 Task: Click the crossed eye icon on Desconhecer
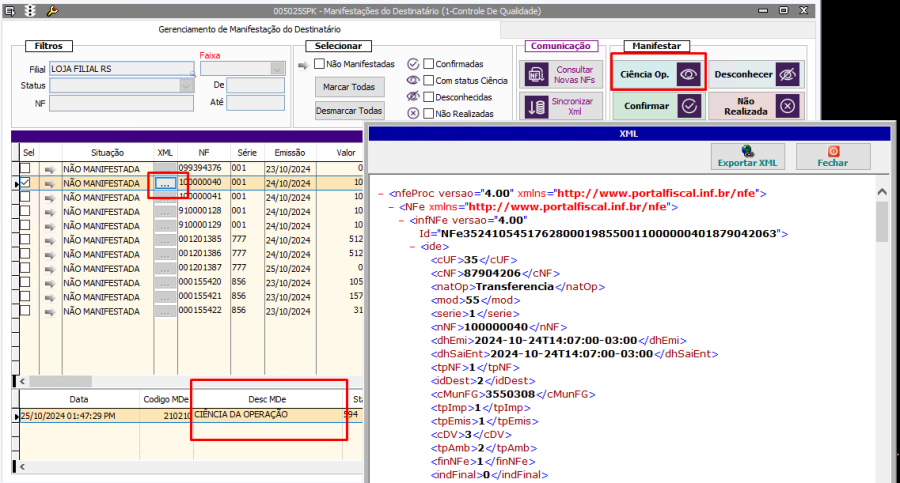pos(788,74)
